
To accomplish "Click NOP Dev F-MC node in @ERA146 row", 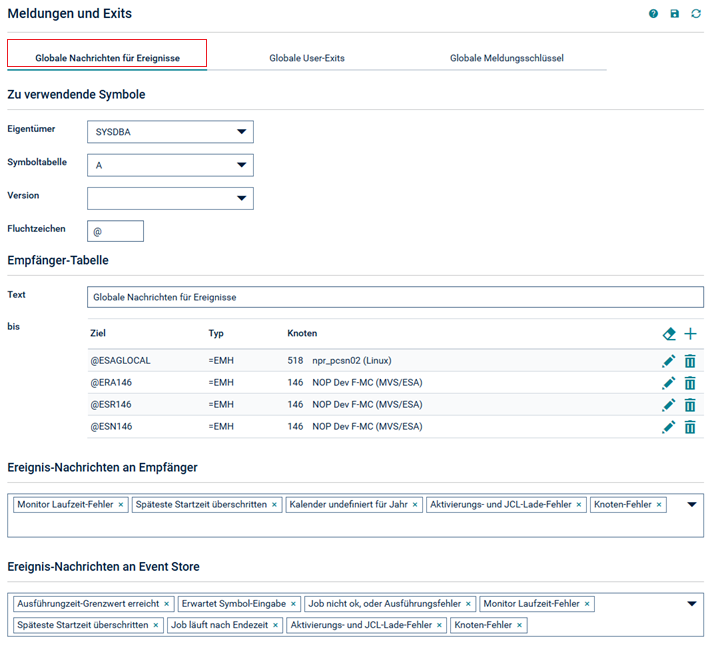I will click(367, 382).
